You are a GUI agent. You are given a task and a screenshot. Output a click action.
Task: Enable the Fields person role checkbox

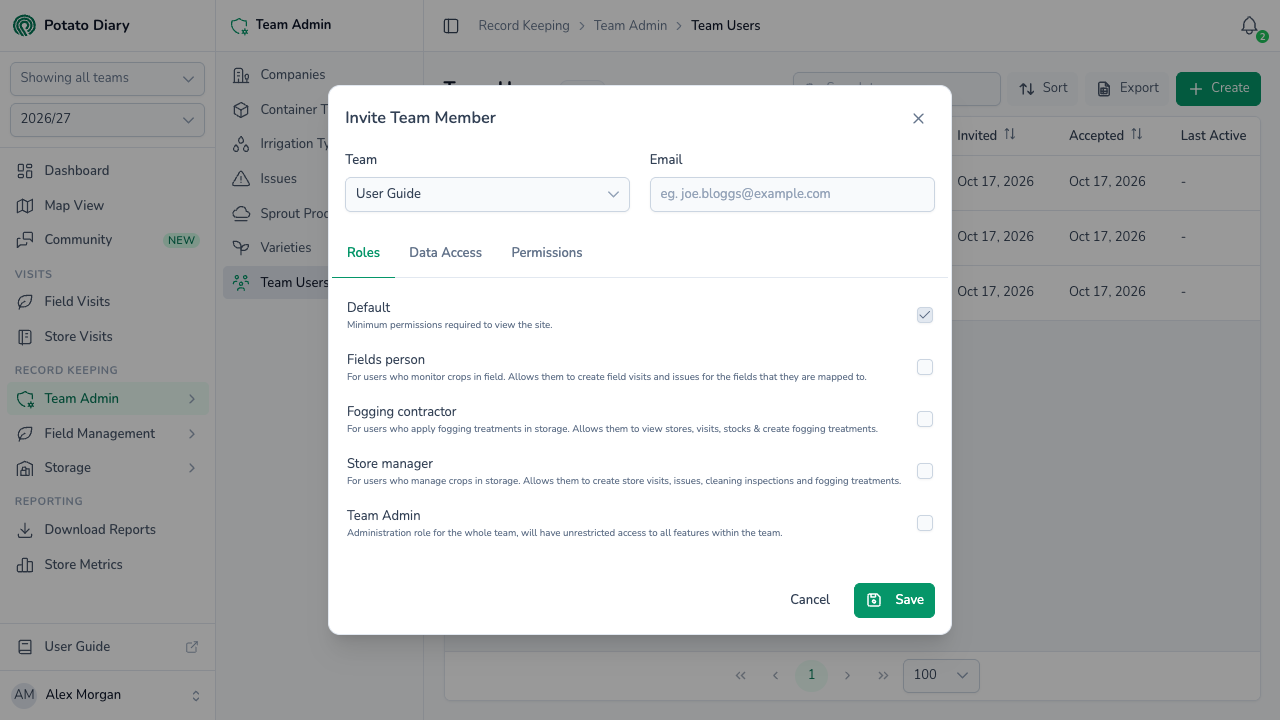pyautogui.click(x=925, y=367)
